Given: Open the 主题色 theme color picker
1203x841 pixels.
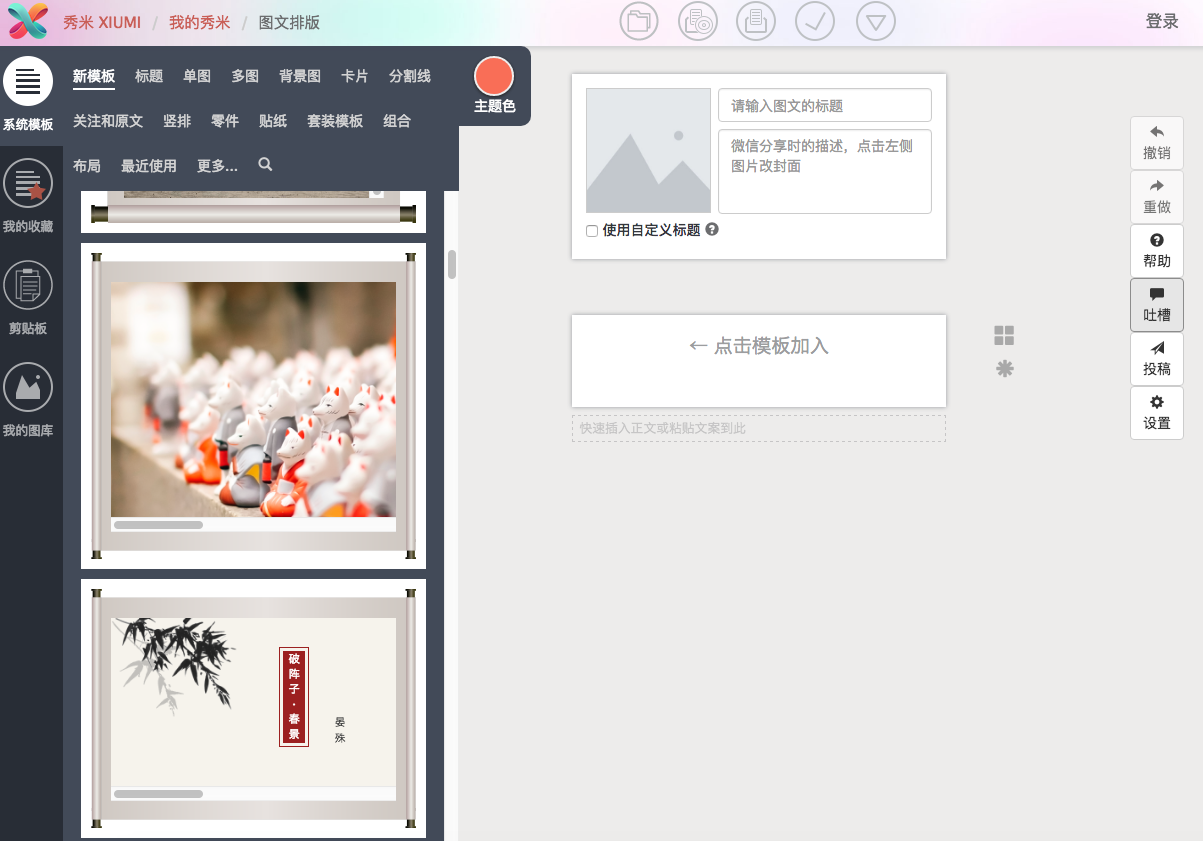Looking at the screenshot, I should 493,74.
